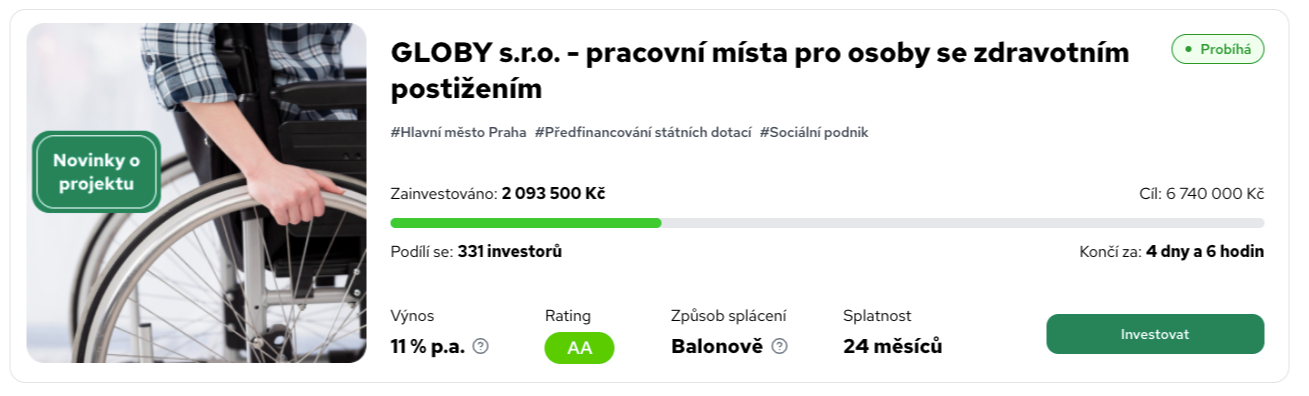Select the #Sociální podnik tag
The width and height of the screenshot is (1309, 396).
pos(814,132)
